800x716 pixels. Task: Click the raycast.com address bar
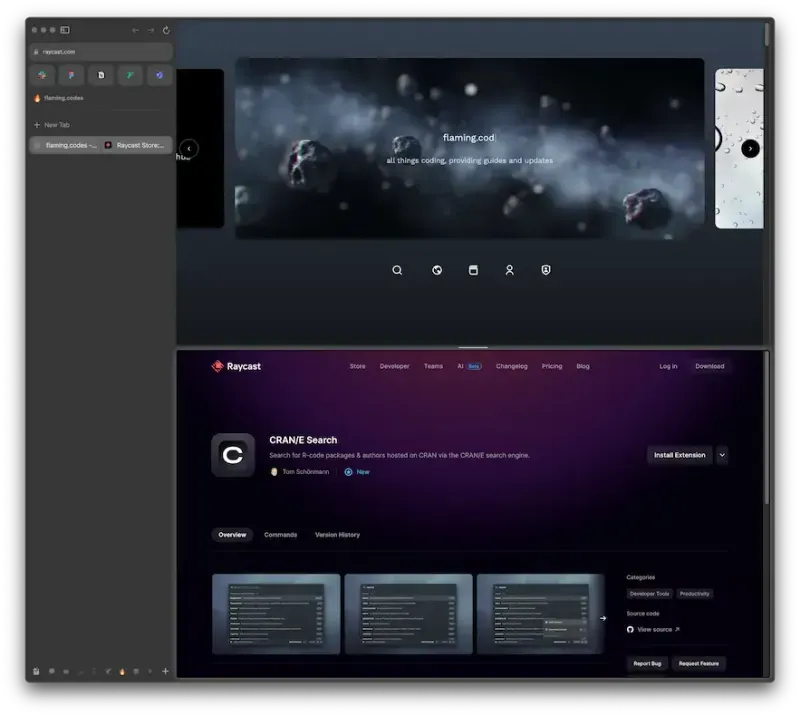pos(101,52)
